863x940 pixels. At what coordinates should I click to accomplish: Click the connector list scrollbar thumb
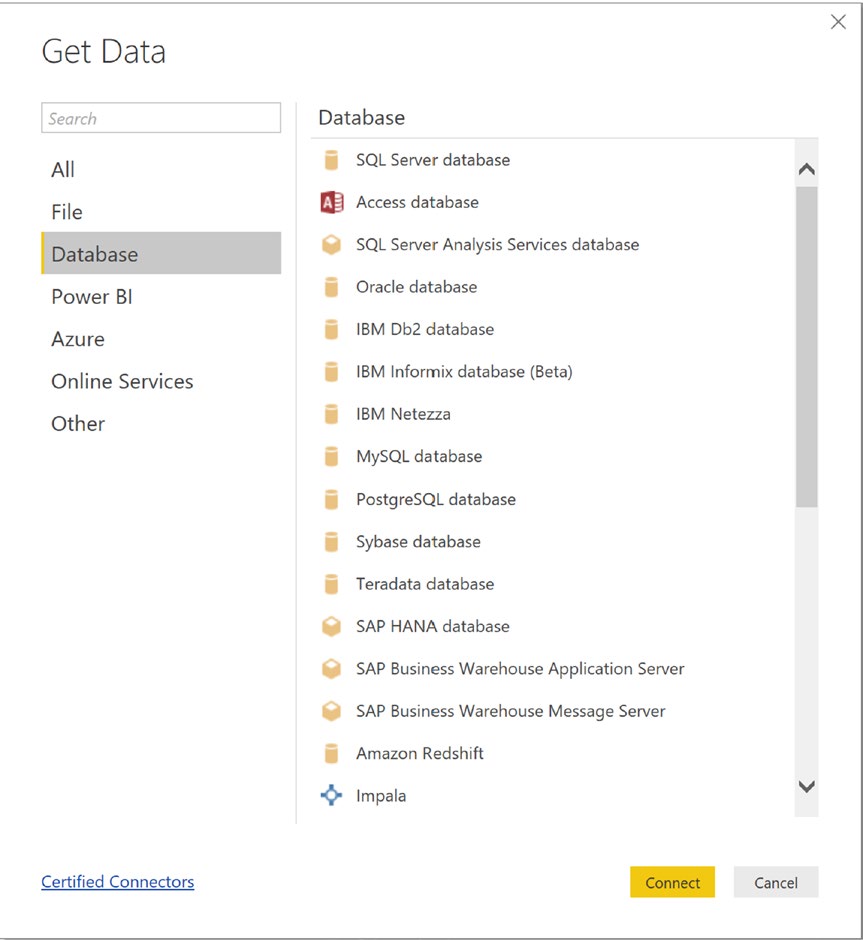coord(807,347)
